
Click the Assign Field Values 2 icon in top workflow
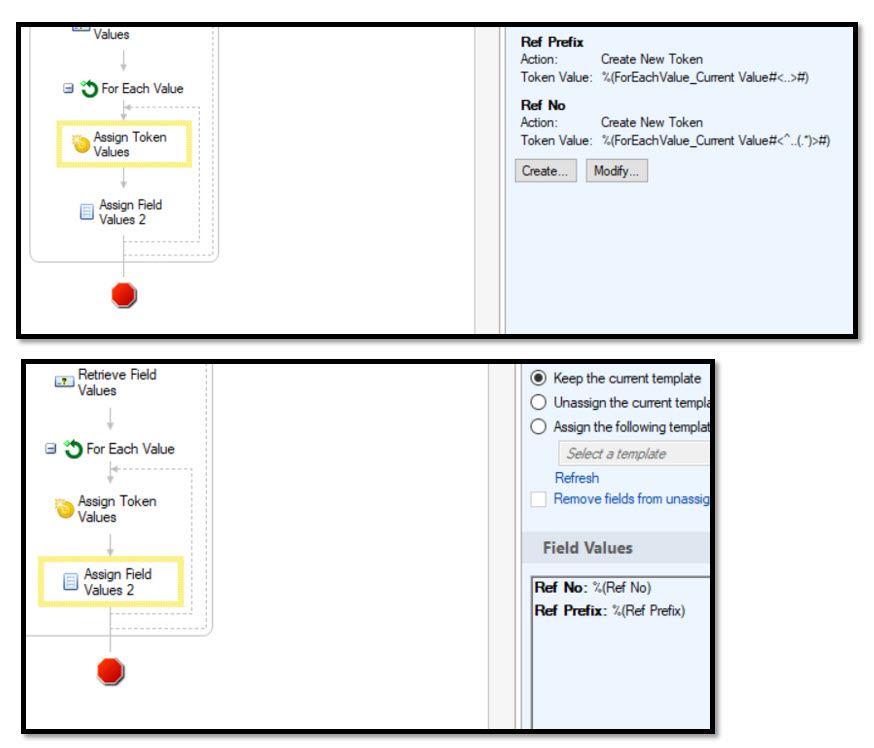86,212
